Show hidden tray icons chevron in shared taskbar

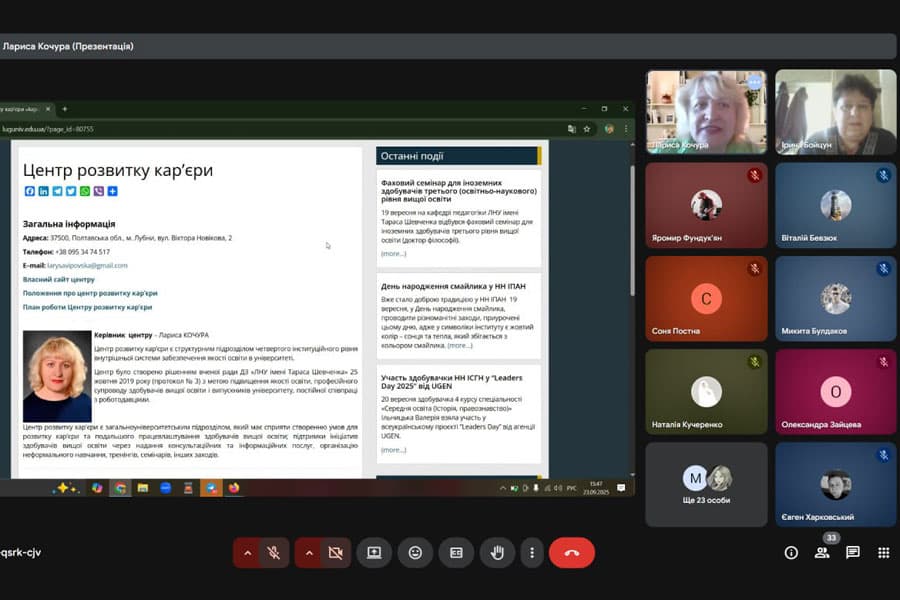tap(503, 488)
